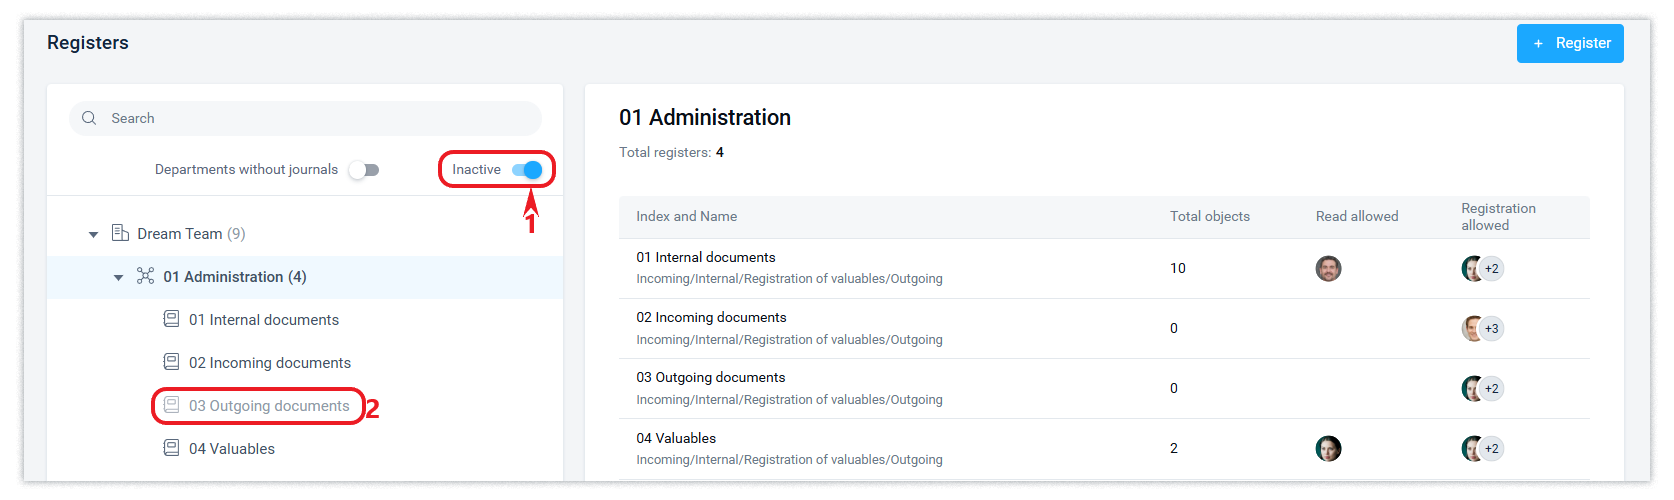Viewport: 1674px width, 500px height.
Task: Click the +2 badge in 03 Outgoing documents row
Action: pos(1491,388)
